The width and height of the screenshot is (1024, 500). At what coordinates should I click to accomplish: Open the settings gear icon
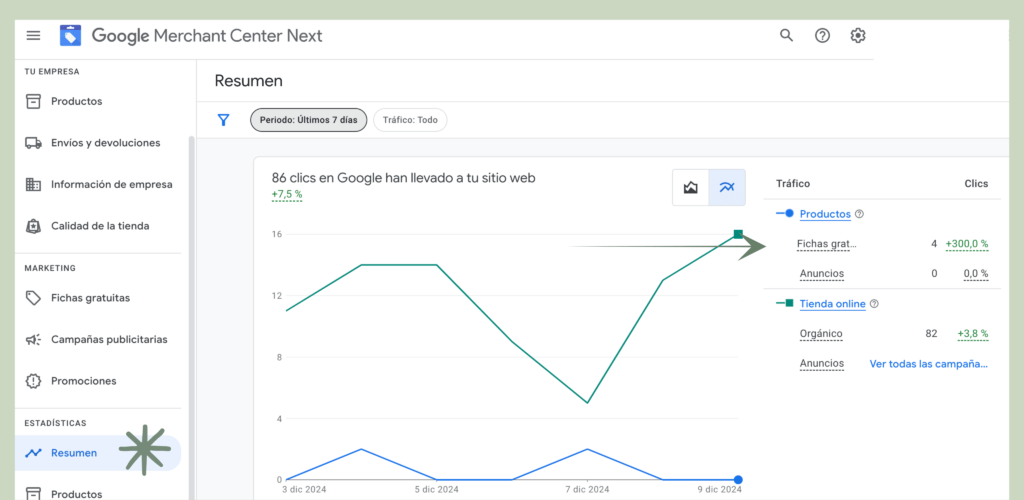857,35
